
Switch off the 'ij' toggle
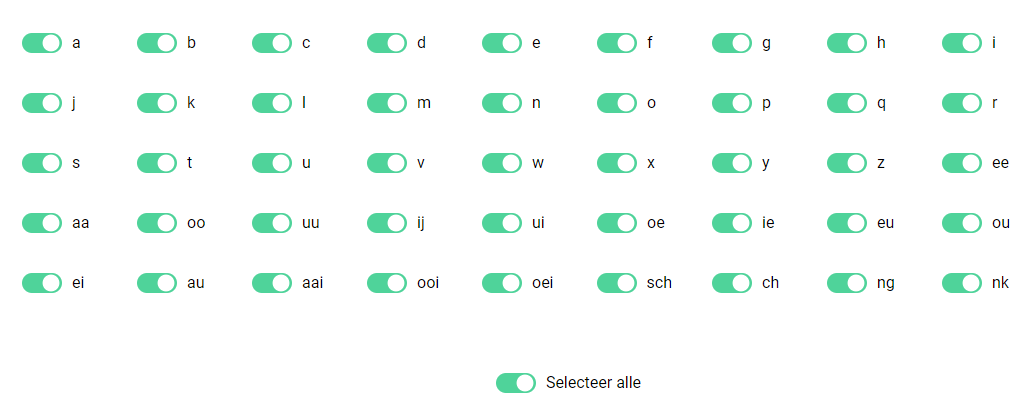(387, 222)
